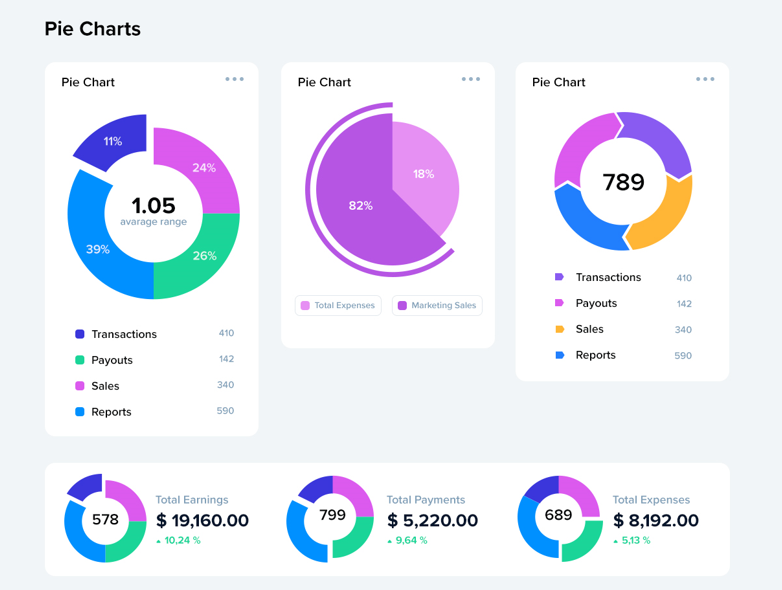
Task: Click the green Payouts legend swatch in first card
Action: 80,360
